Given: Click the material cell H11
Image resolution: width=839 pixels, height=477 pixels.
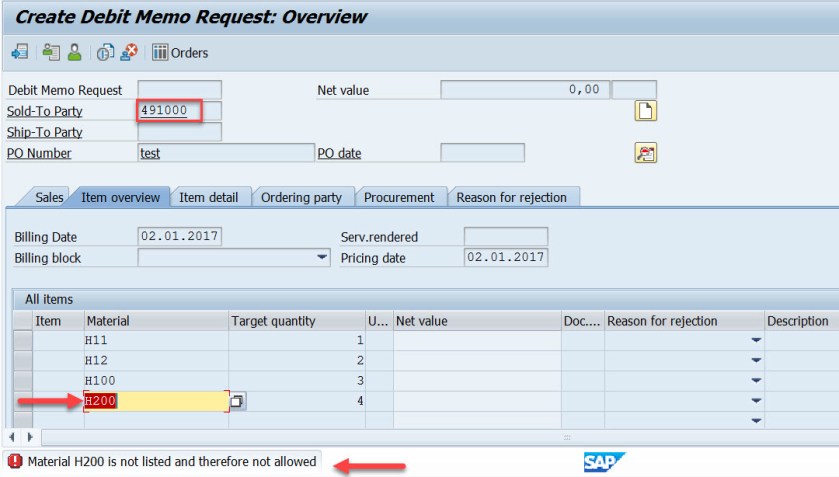Looking at the screenshot, I should [156, 340].
